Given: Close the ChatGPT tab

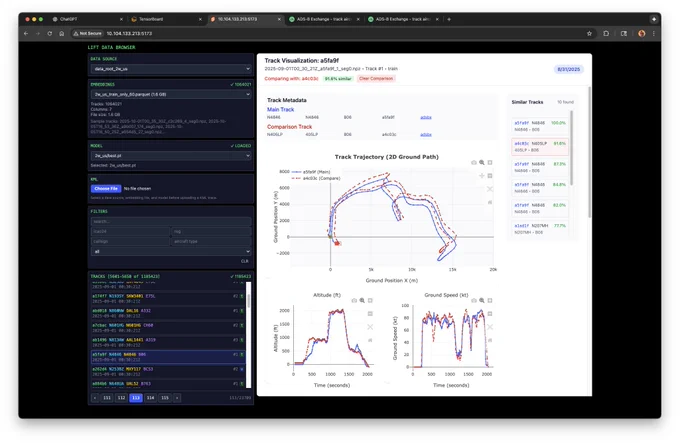Looking at the screenshot, I should point(121,19).
